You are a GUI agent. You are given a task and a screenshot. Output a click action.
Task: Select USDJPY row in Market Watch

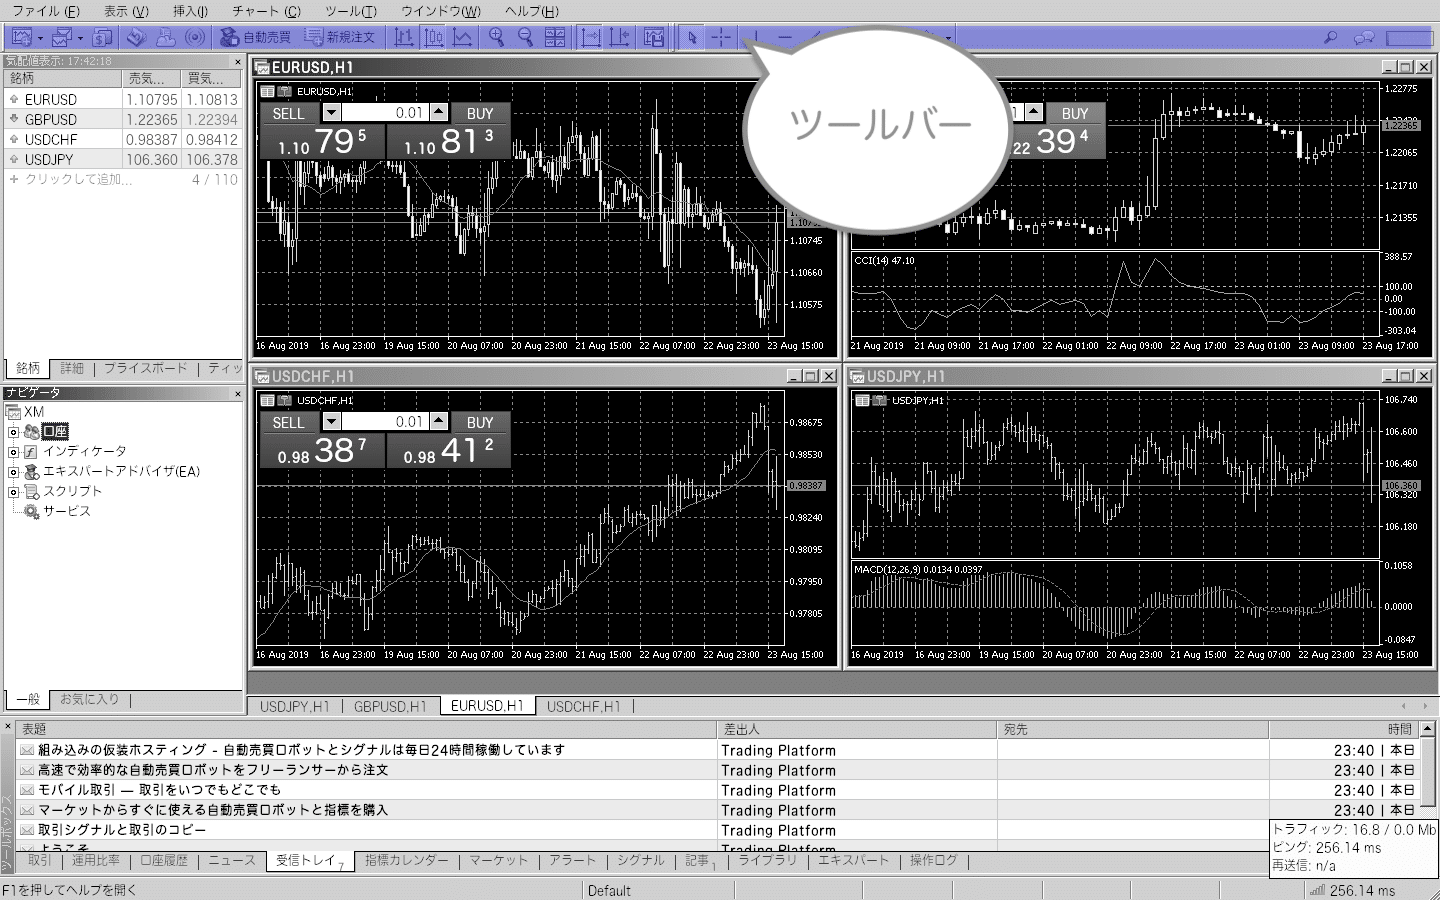pyautogui.click(x=122, y=160)
